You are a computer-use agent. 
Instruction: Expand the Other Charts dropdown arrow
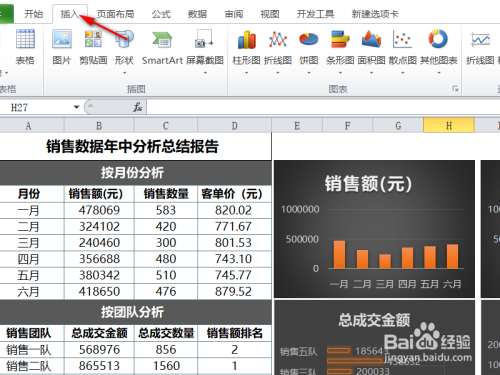439,72
